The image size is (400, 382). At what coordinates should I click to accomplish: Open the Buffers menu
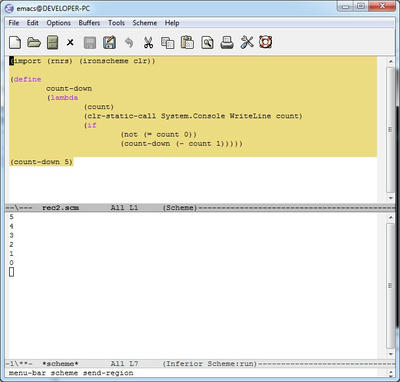(89, 23)
